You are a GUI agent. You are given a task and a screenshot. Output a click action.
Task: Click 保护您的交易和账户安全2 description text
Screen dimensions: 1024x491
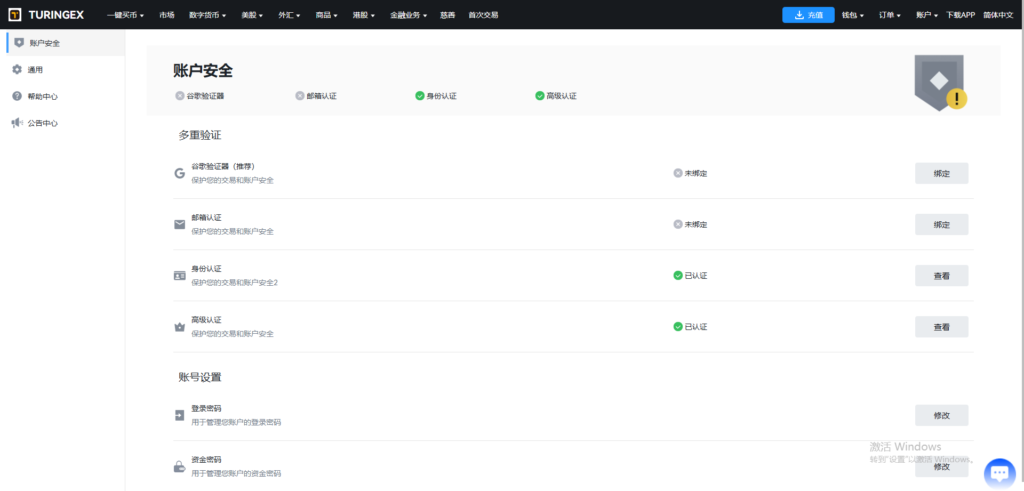click(234, 283)
